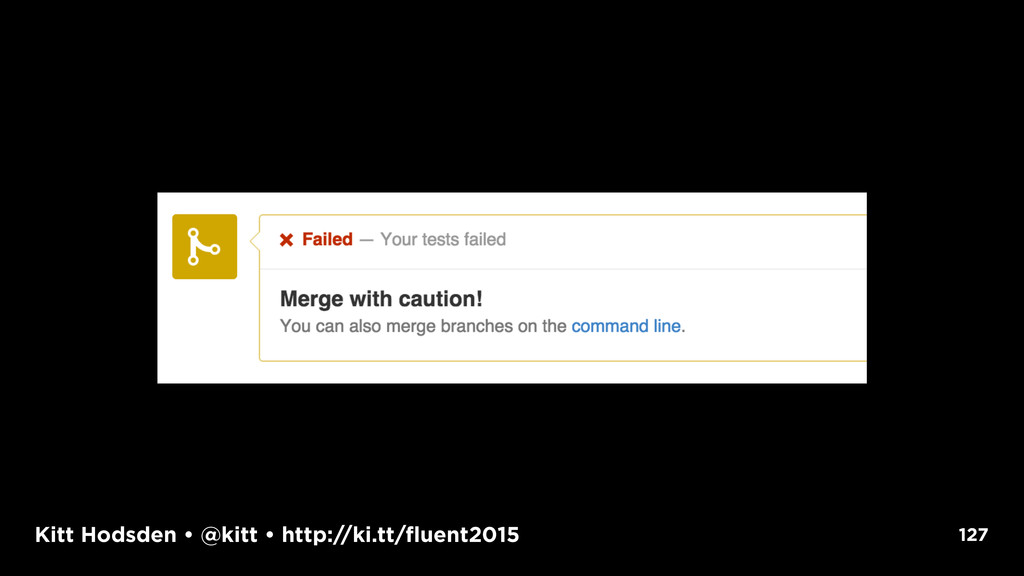Click the bullet between Kitt Hodsden and @kitt
The image size is (1024, 576).
pyautogui.click(x=189, y=535)
